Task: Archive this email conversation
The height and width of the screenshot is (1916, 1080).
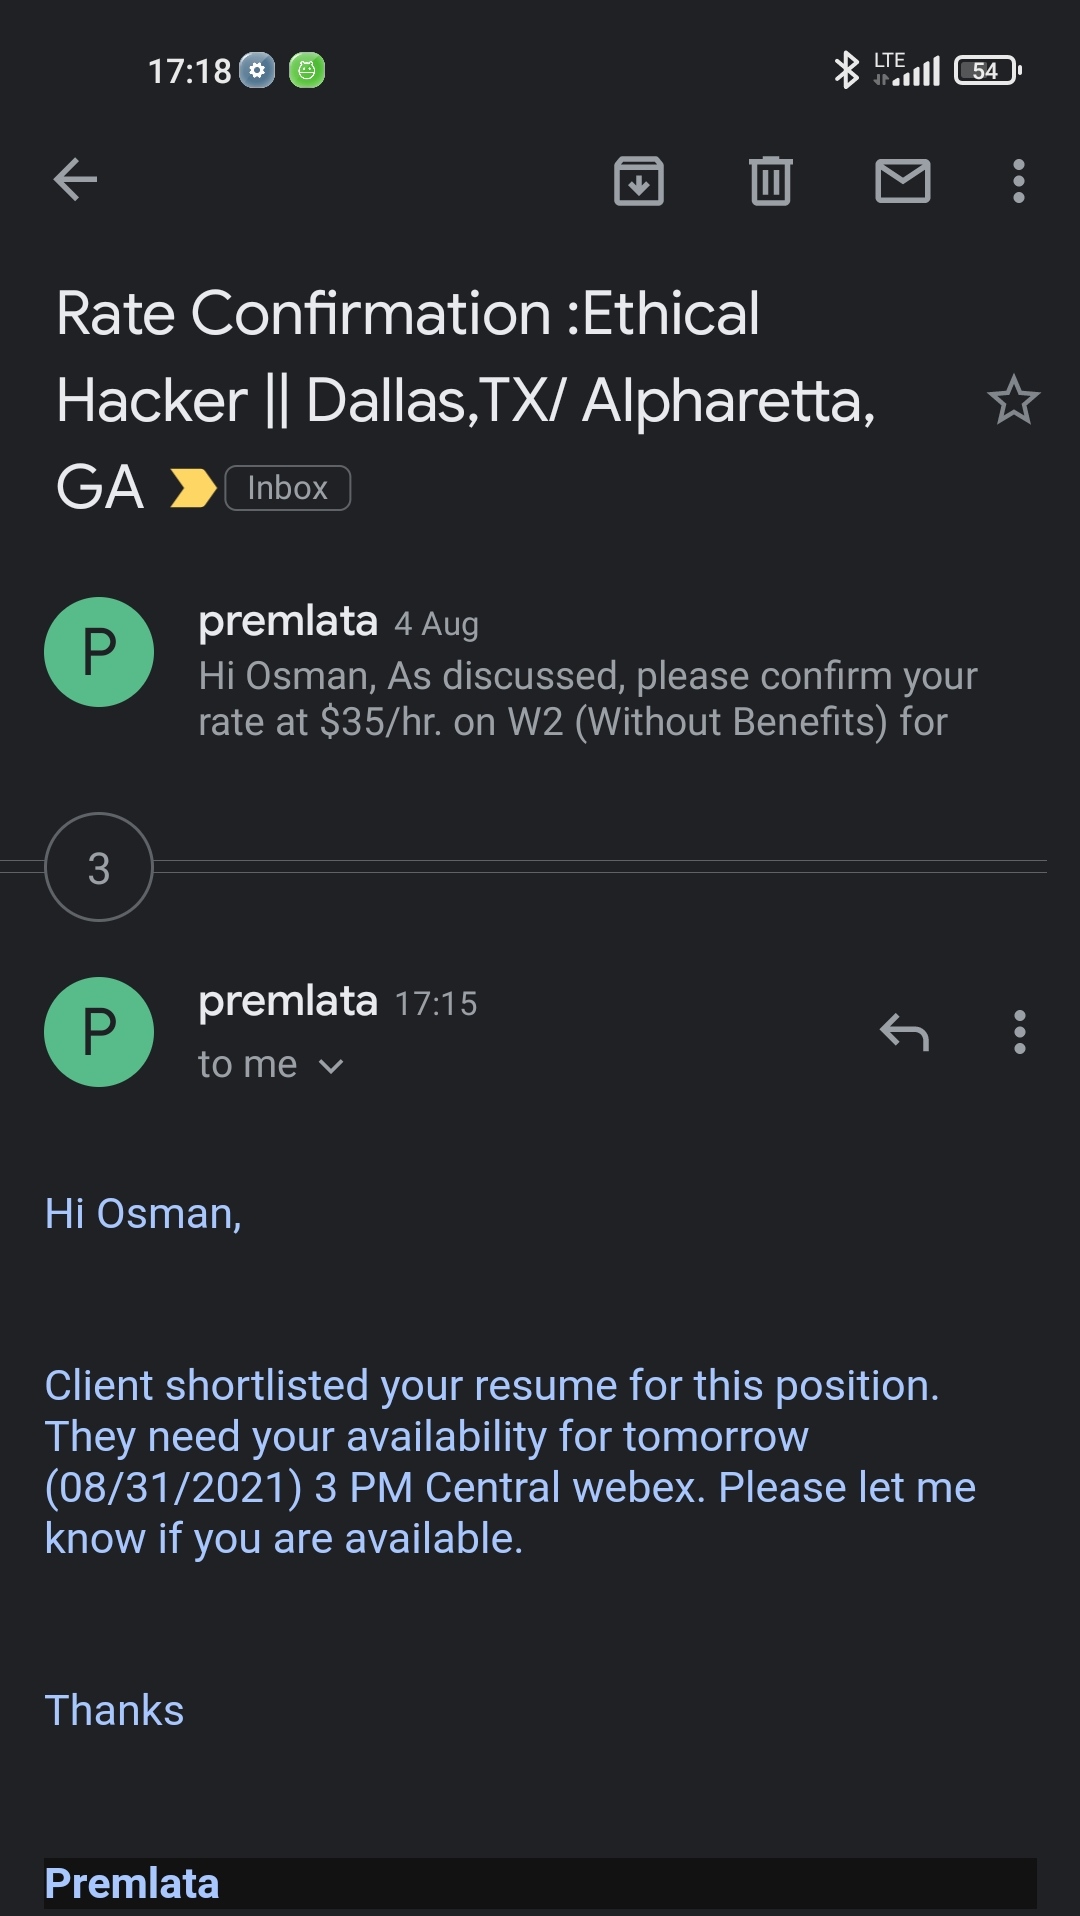Action: coord(639,181)
